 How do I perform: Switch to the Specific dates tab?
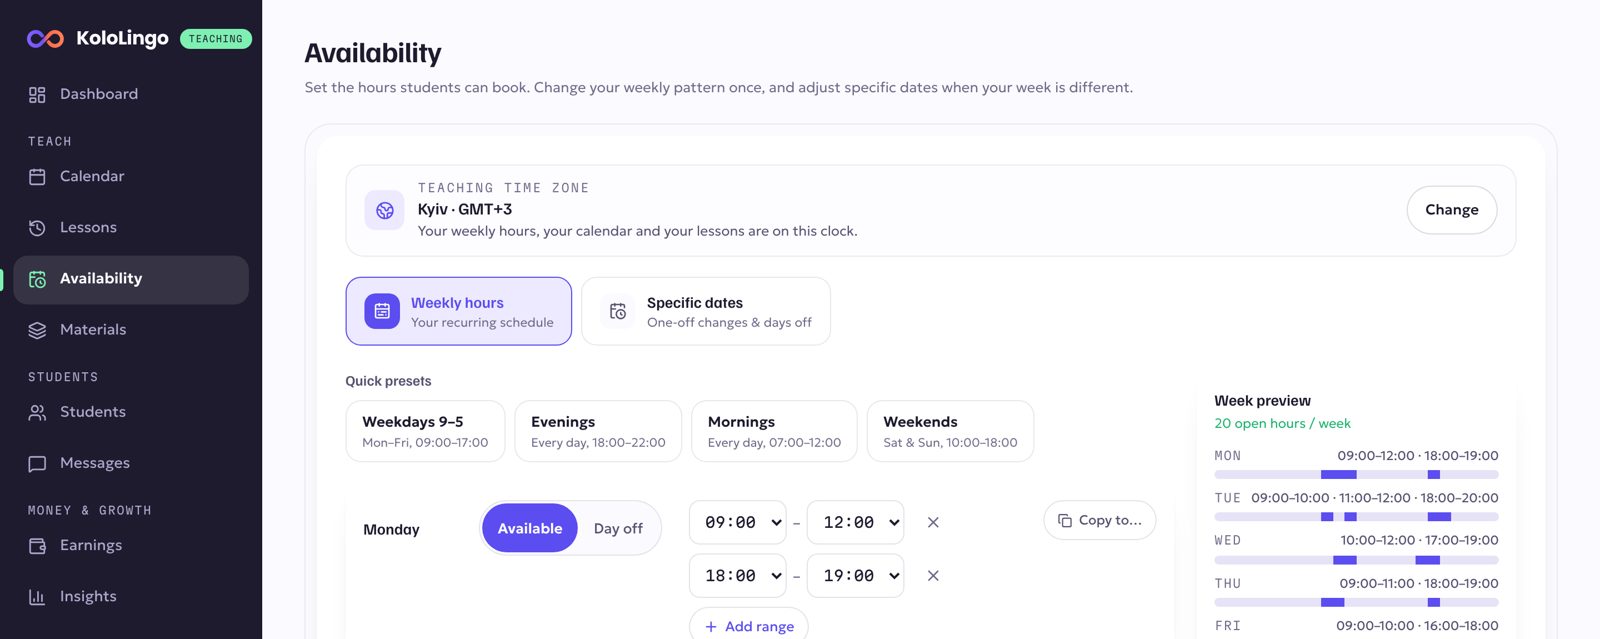point(706,311)
